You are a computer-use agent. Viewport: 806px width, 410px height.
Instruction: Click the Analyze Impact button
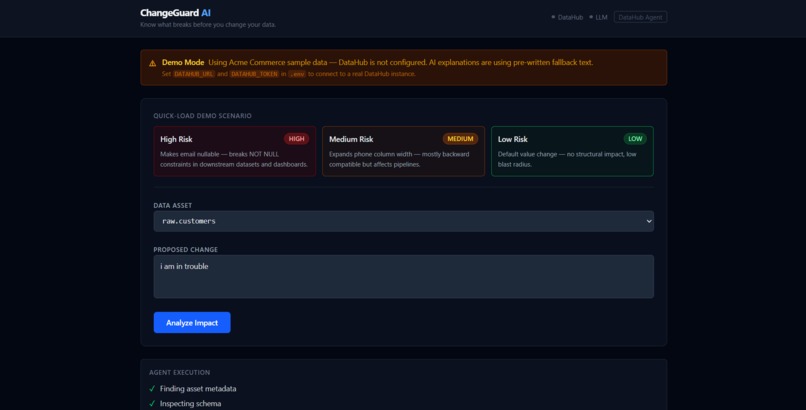[x=192, y=322]
